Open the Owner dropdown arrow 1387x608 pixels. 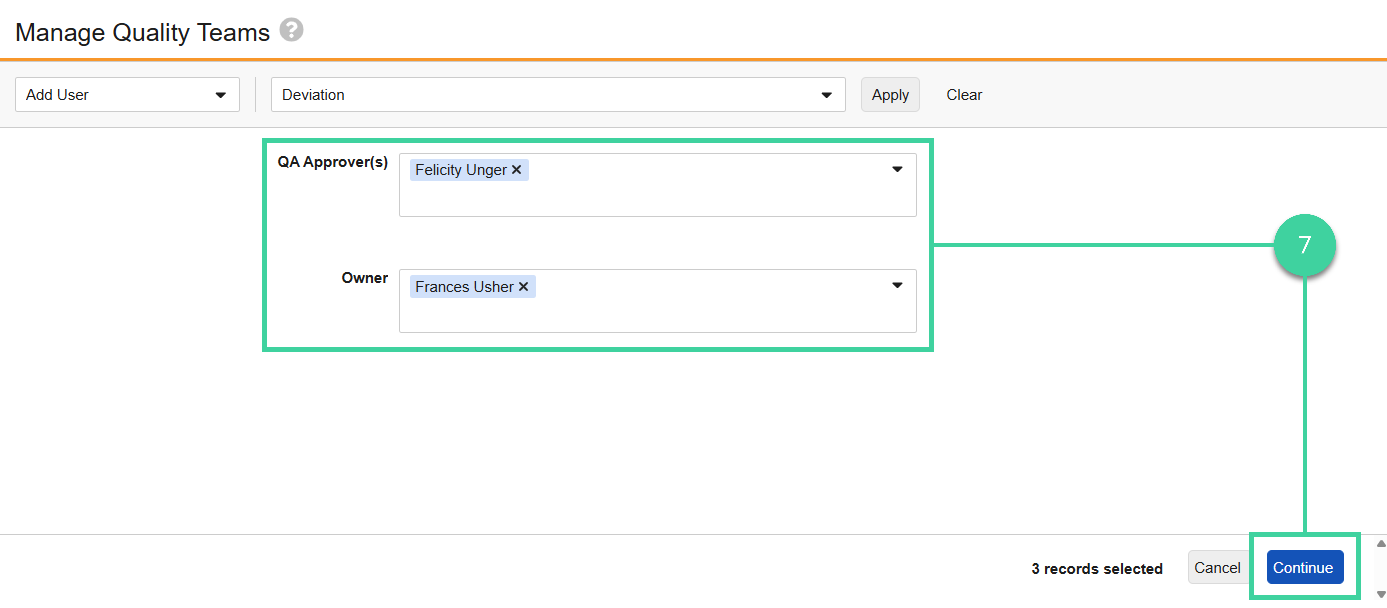(896, 285)
